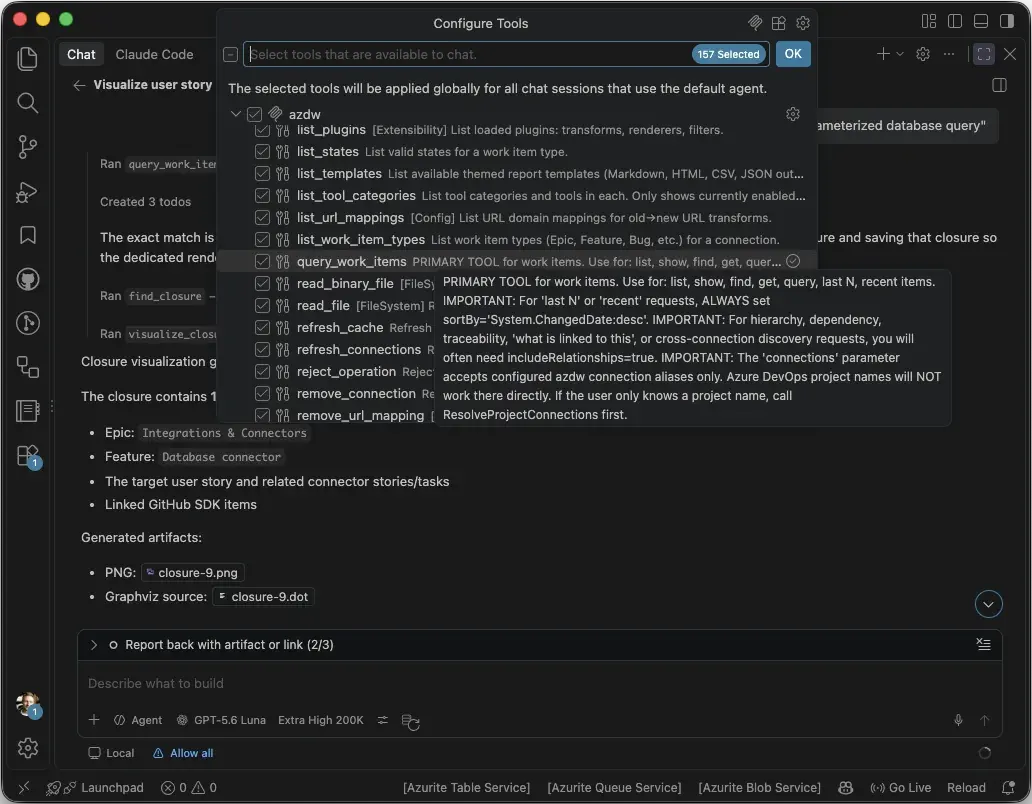The width and height of the screenshot is (1032, 804).
Task: Open the closure-9.png file link
Action: click(193, 572)
